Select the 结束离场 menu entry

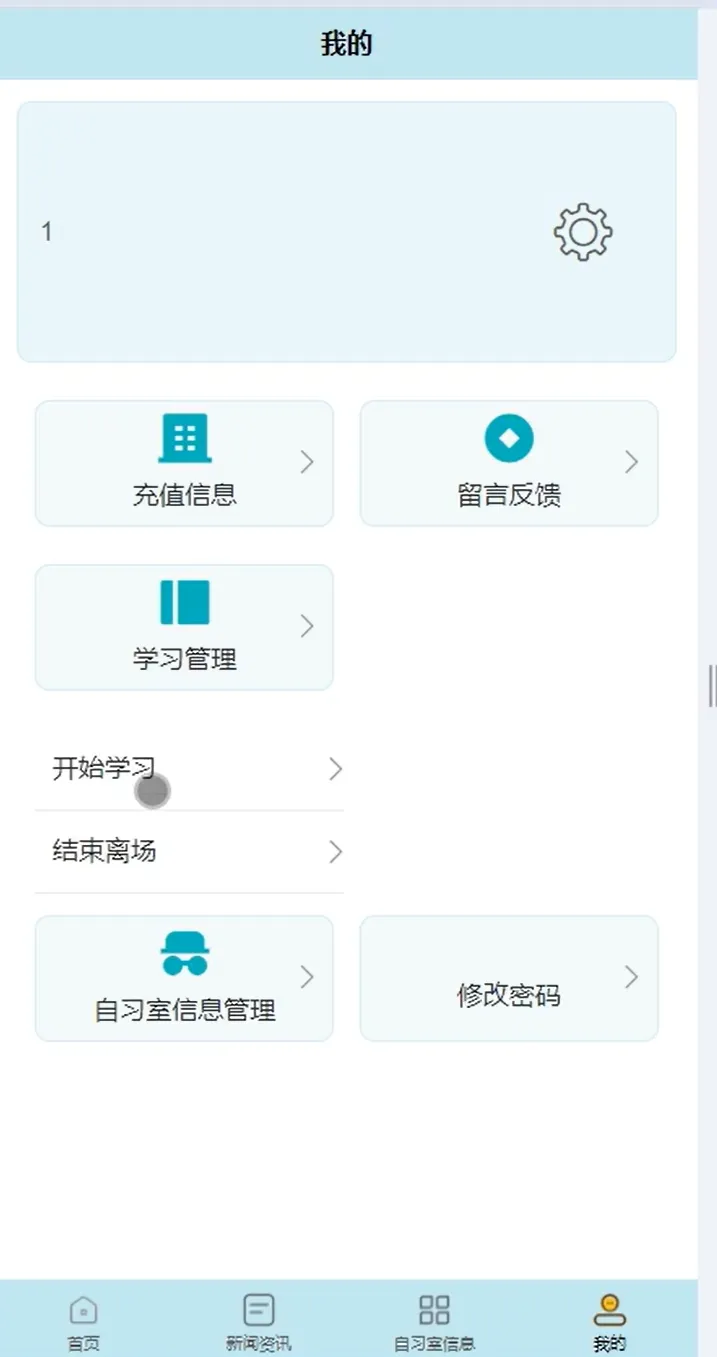tap(190, 852)
